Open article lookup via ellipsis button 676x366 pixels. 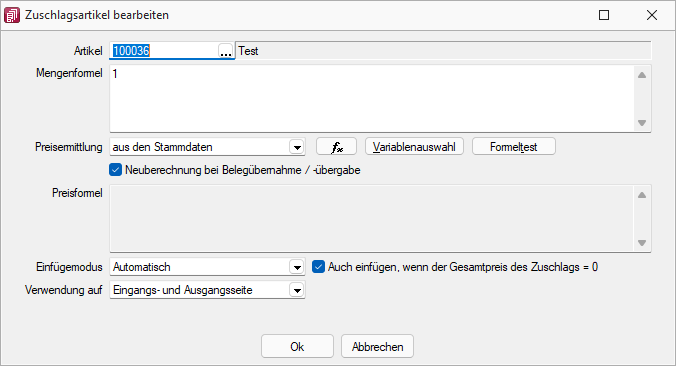pyautogui.click(x=226, y=51)
